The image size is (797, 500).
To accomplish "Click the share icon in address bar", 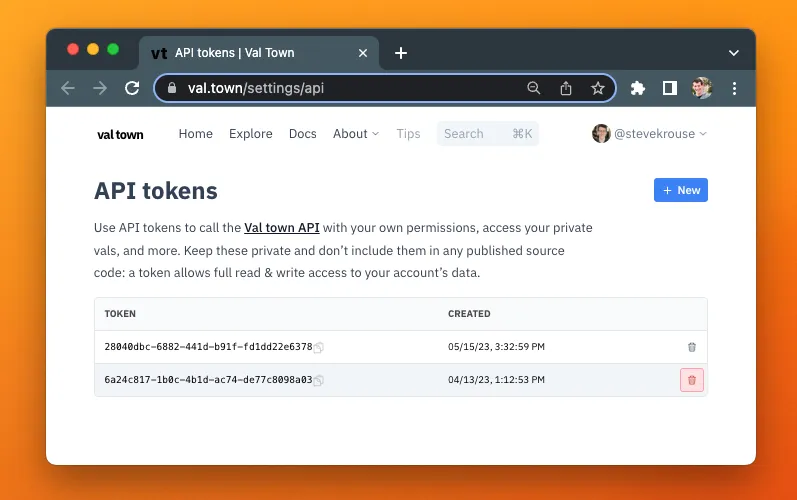I will (566, 88).
